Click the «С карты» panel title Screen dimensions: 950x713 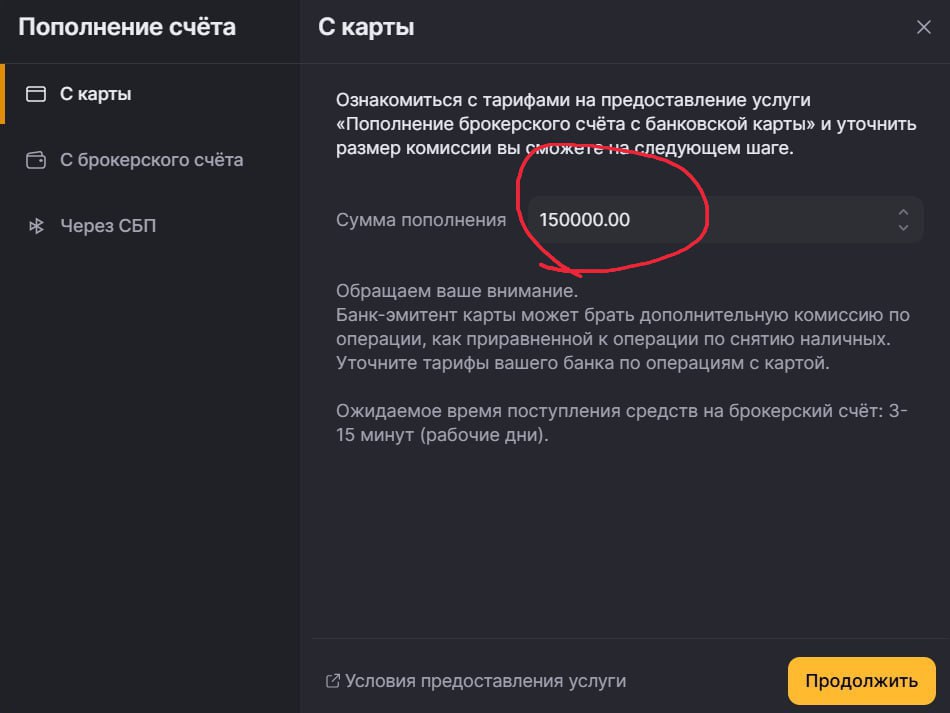click(366, 27)
